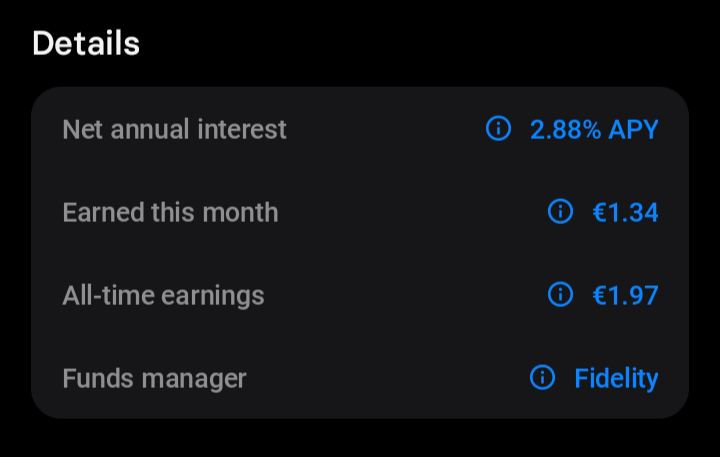Screen dimensions: 720x457
Task: Show info for All-time earnings €1.97
Action: tap(560, 294)
